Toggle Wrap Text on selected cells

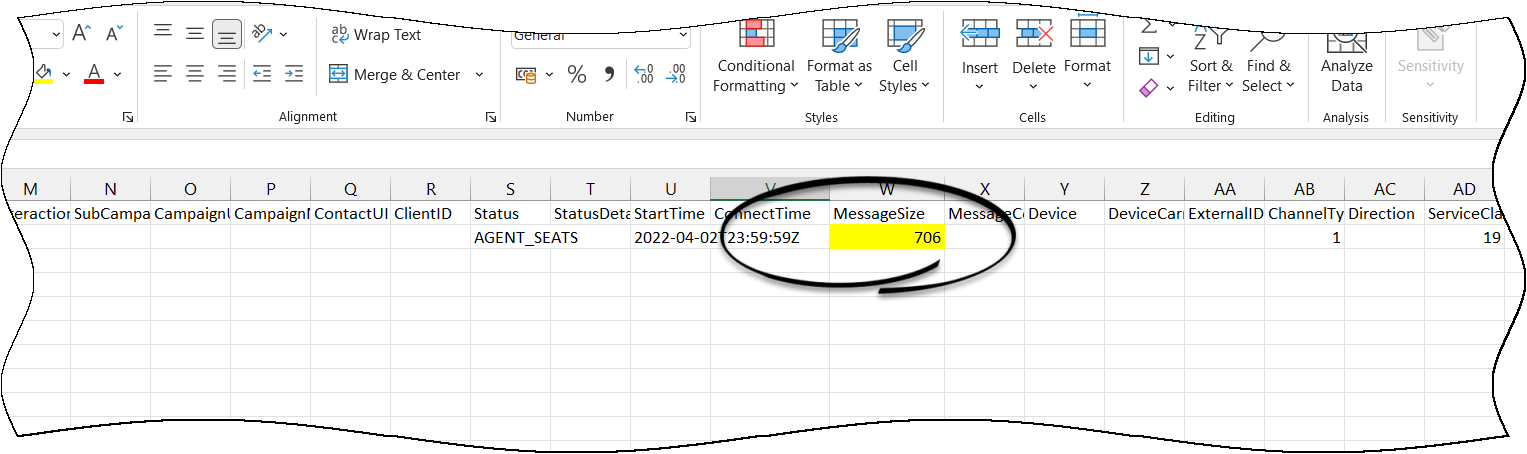click(x=376, y=35)
